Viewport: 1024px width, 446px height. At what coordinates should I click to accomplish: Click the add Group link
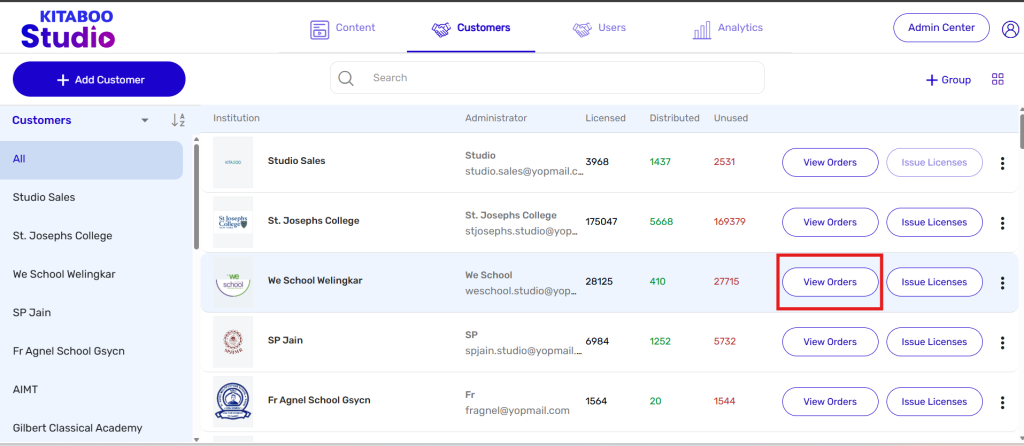(948, 80)
